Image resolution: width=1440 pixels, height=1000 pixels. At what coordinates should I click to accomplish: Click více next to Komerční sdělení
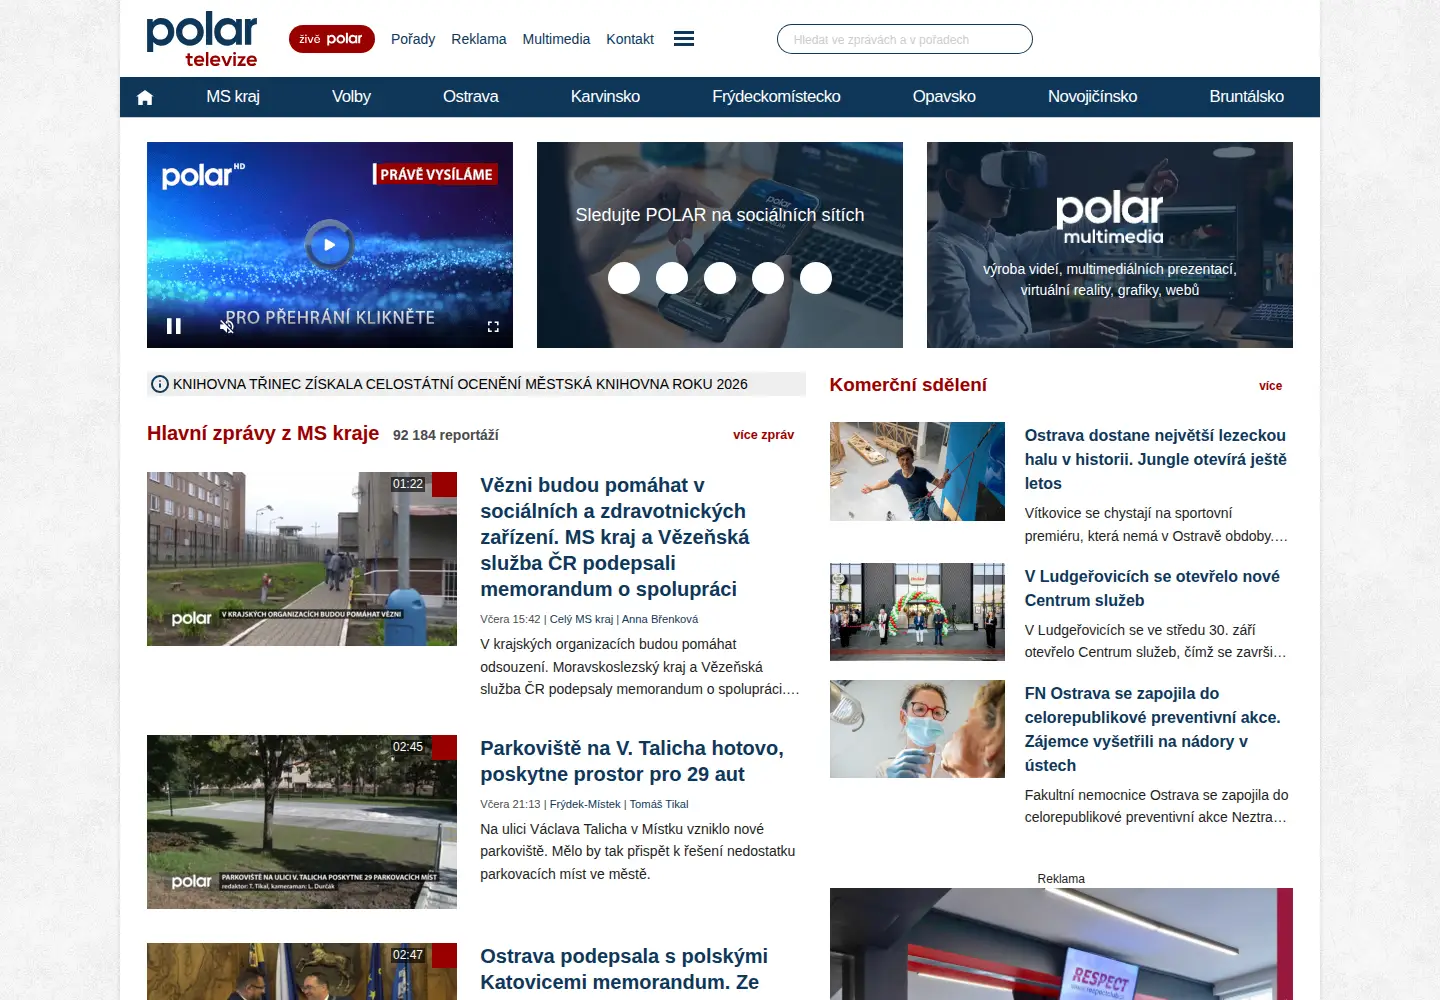pyautogui.click(x=1270, y=386)
